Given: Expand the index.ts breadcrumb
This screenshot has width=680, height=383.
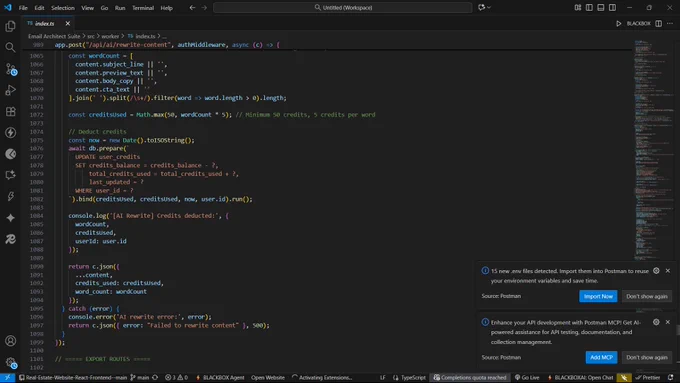Looking at the screenshot, I should 141,36.
